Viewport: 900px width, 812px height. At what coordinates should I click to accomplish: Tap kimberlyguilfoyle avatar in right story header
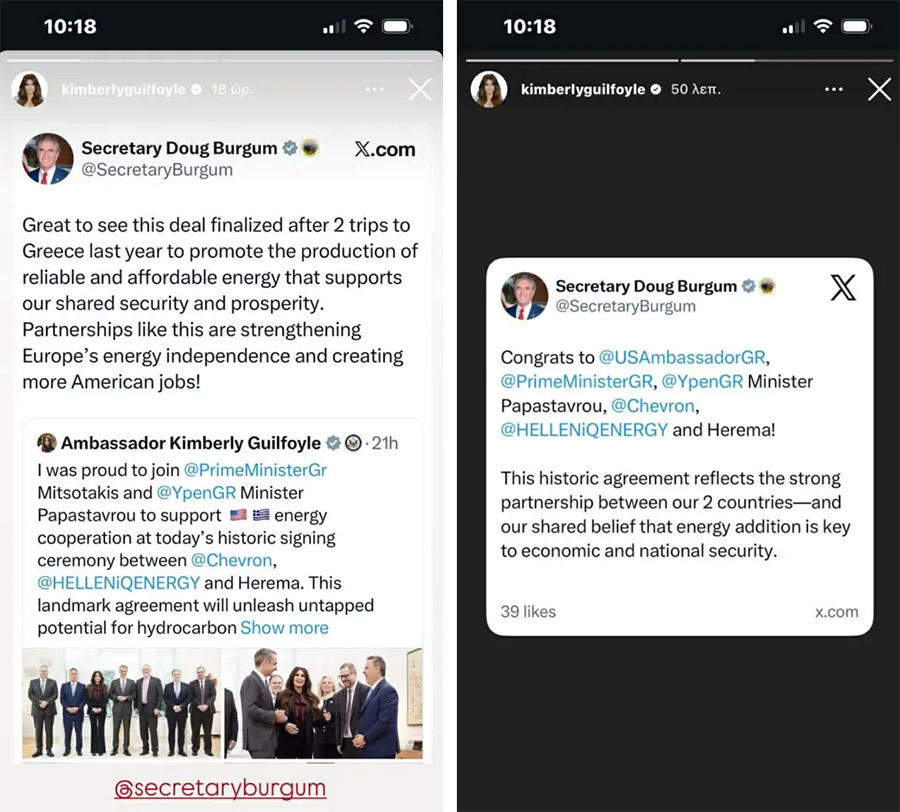coord(490,90)
